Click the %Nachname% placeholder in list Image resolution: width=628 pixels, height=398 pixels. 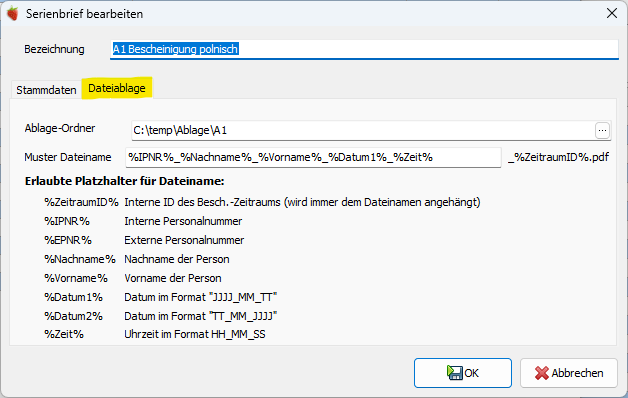coord(80,259)
